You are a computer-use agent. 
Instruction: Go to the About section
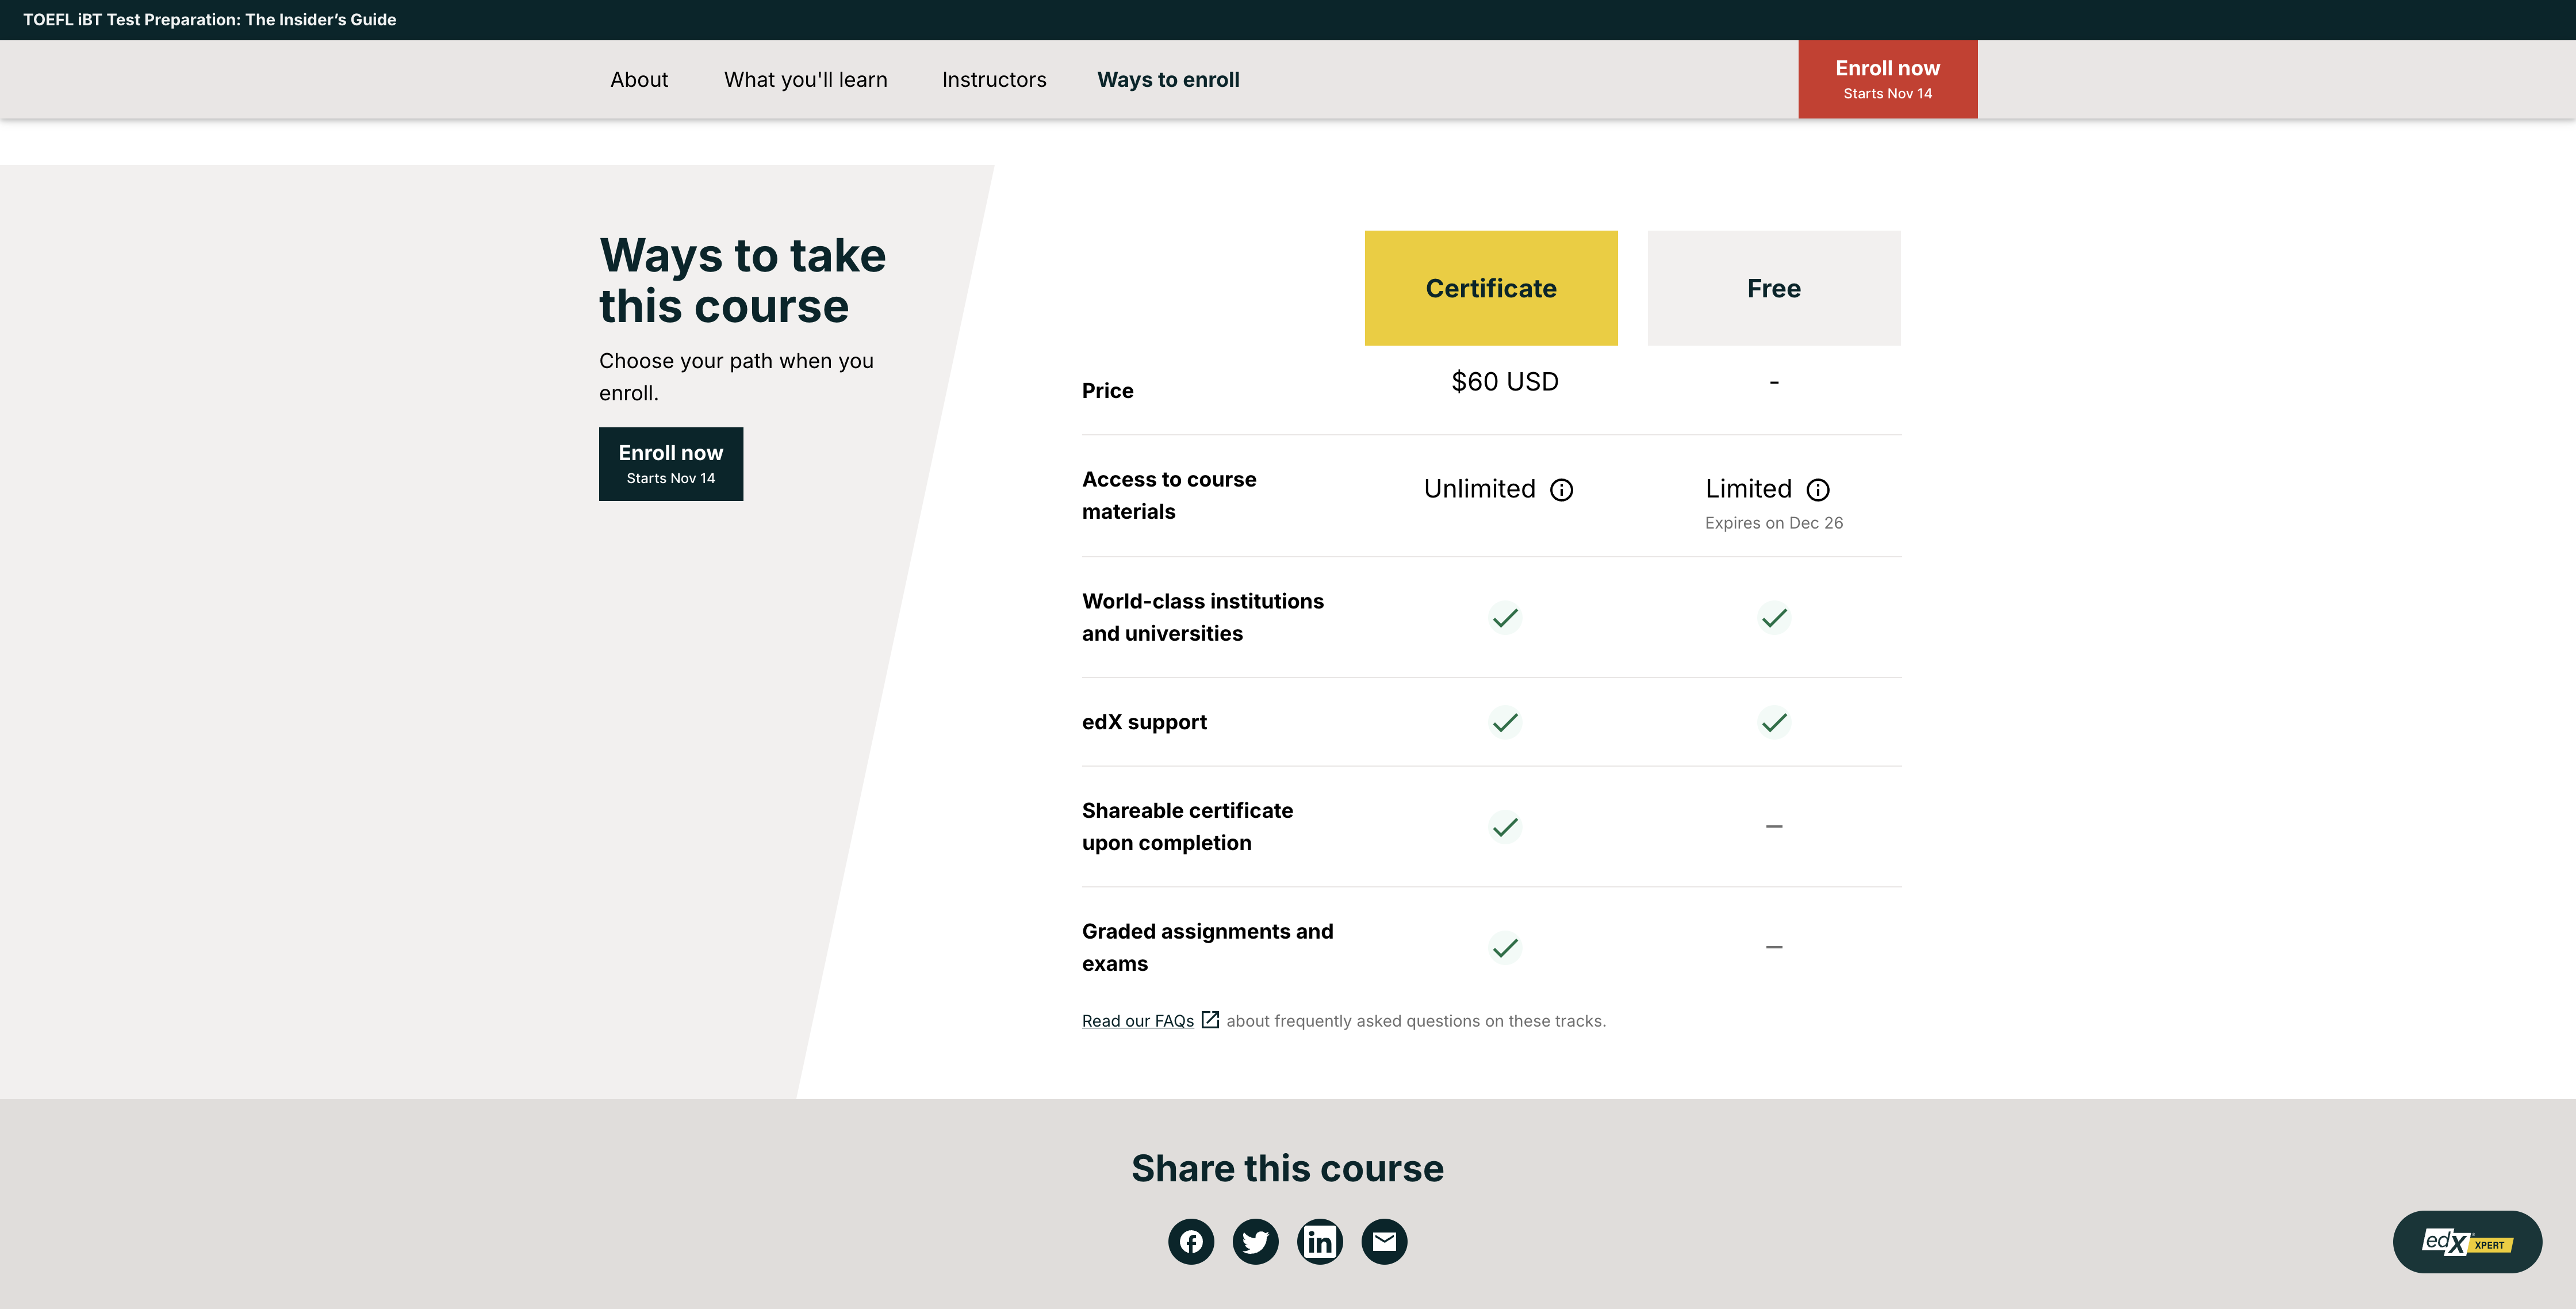(639, 80)
